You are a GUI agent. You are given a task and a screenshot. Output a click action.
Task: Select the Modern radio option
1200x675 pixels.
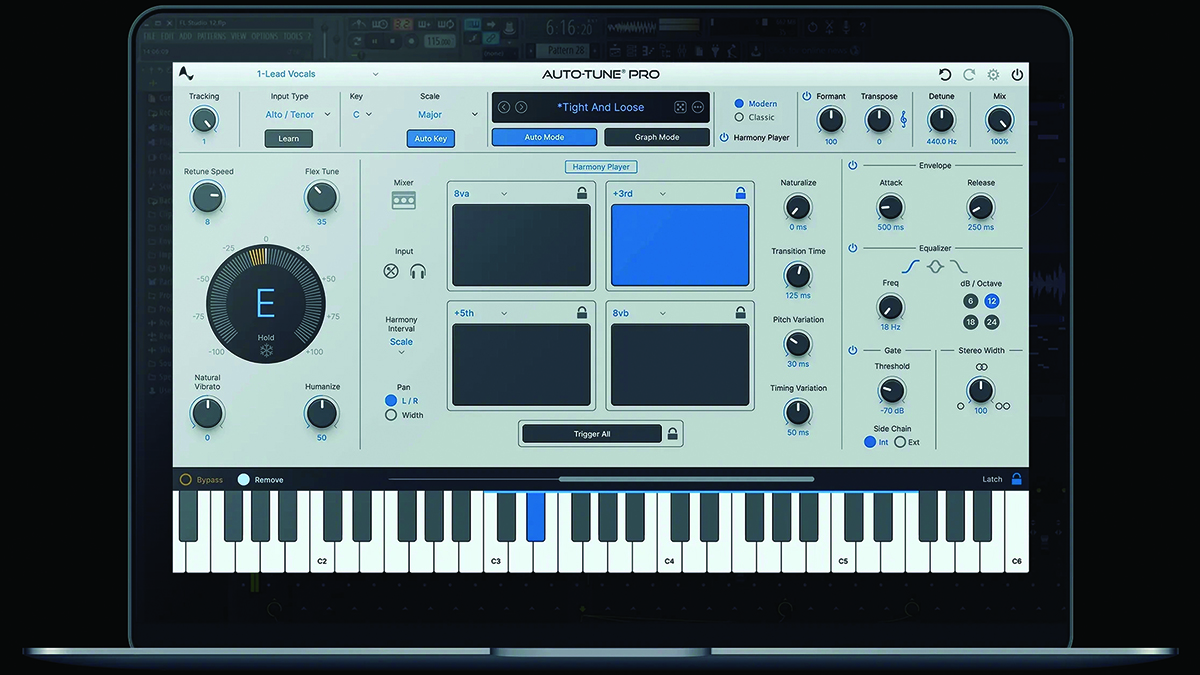(x=739, y=103)
